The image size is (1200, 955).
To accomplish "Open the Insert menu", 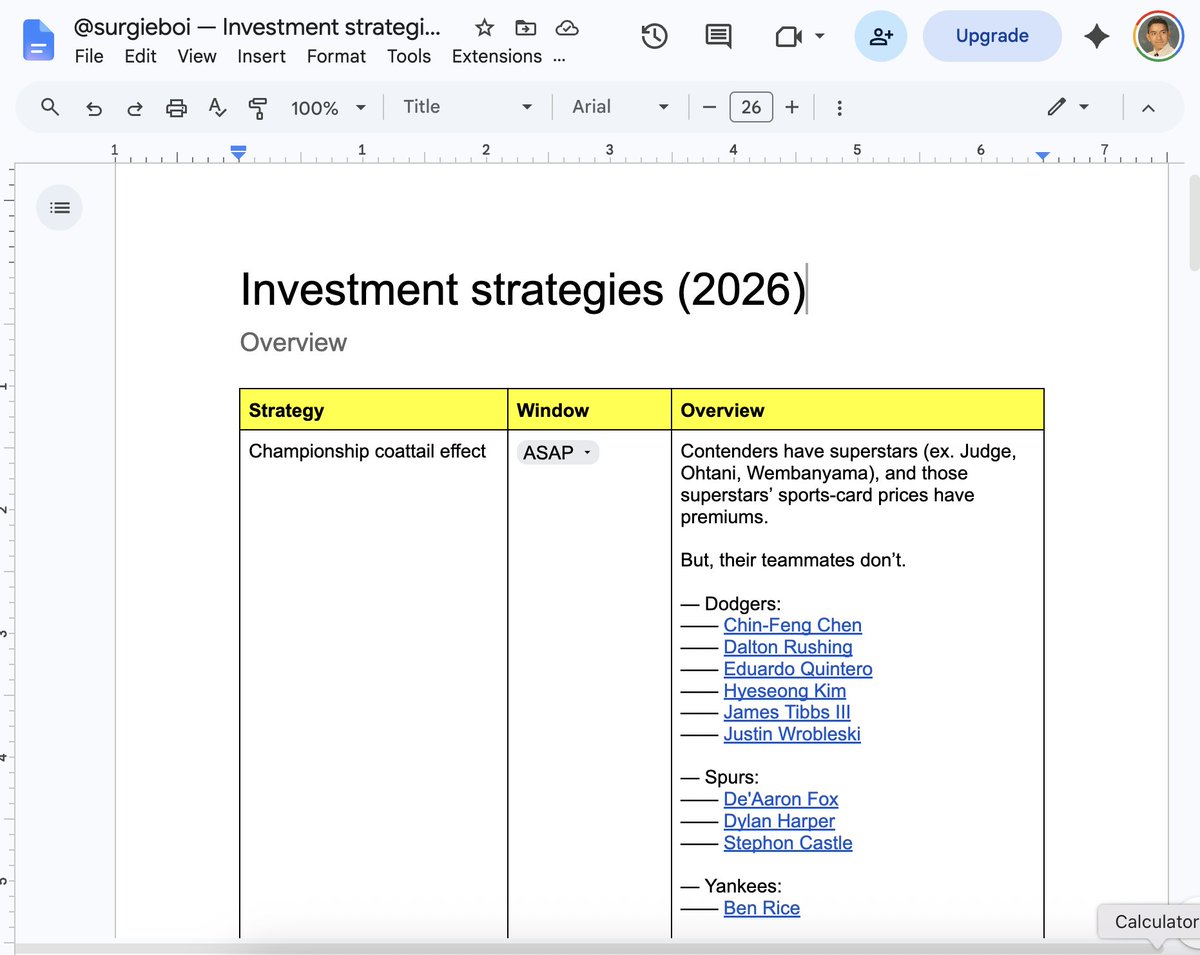I will point(262,56).
